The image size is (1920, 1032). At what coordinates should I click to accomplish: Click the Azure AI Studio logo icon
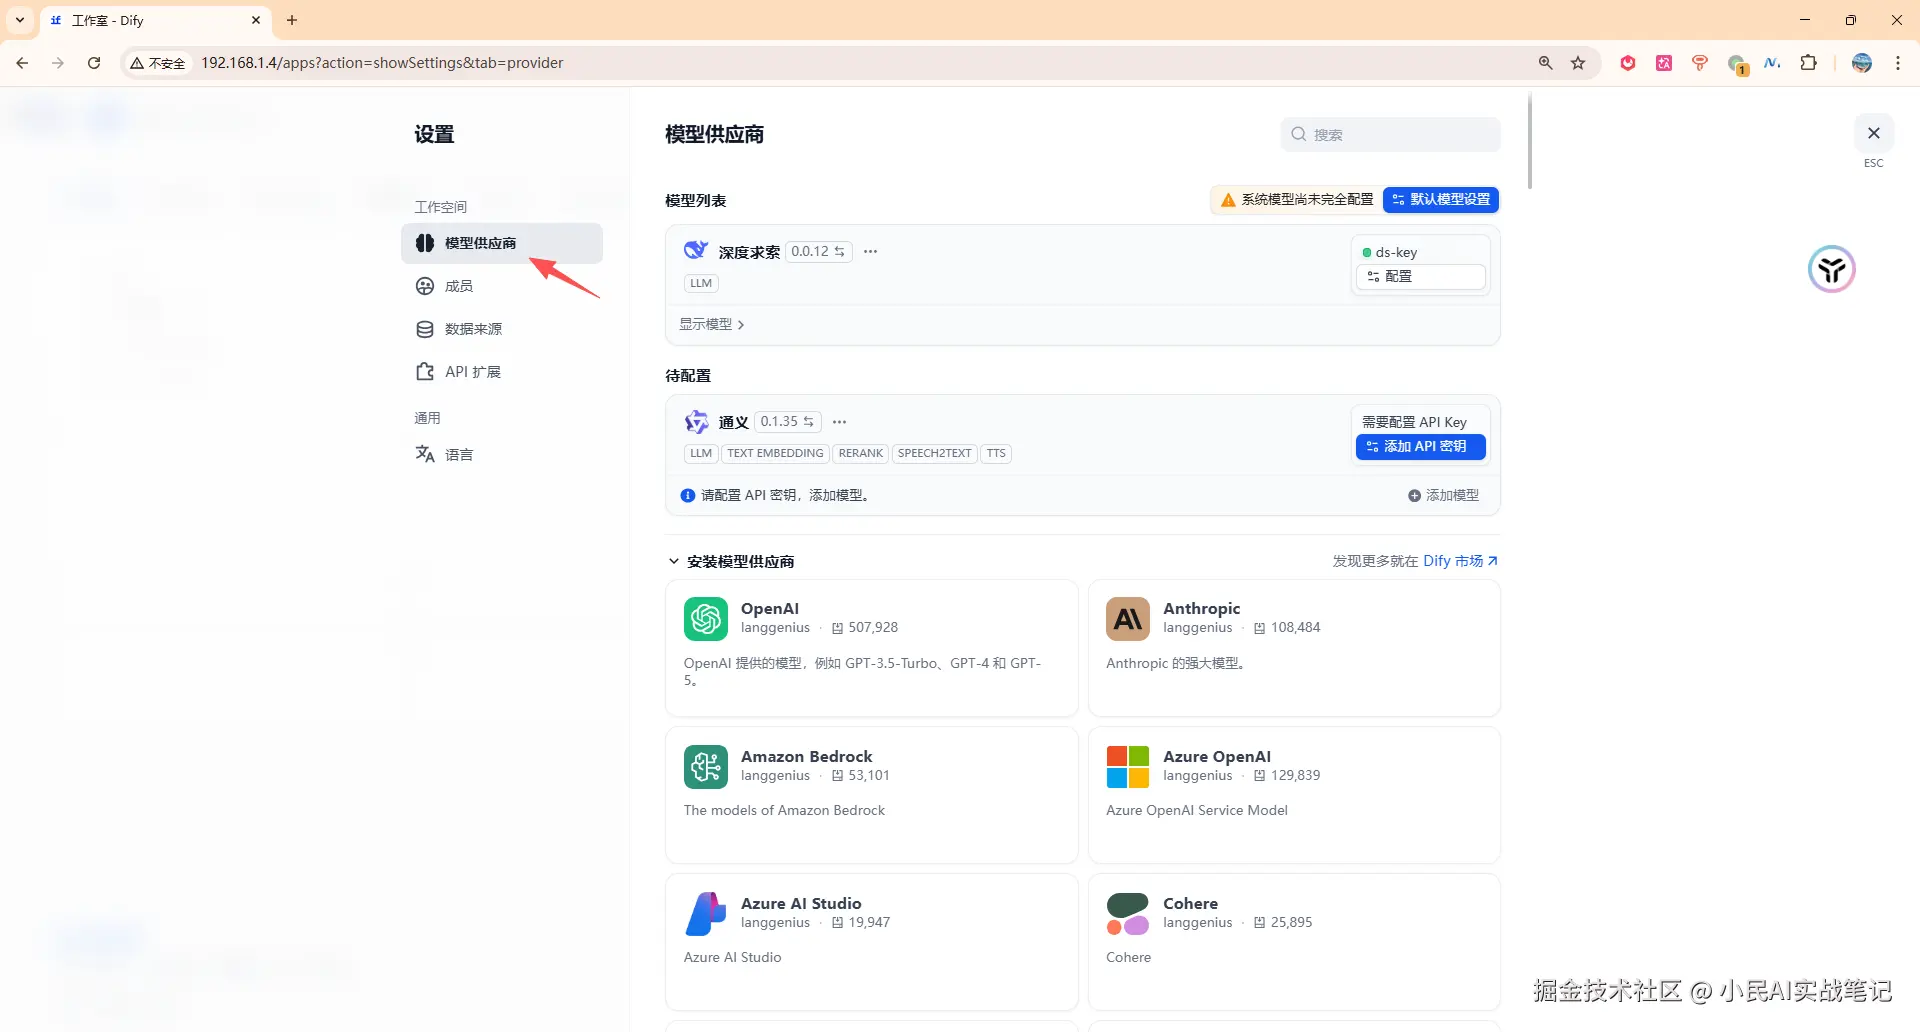706,914
